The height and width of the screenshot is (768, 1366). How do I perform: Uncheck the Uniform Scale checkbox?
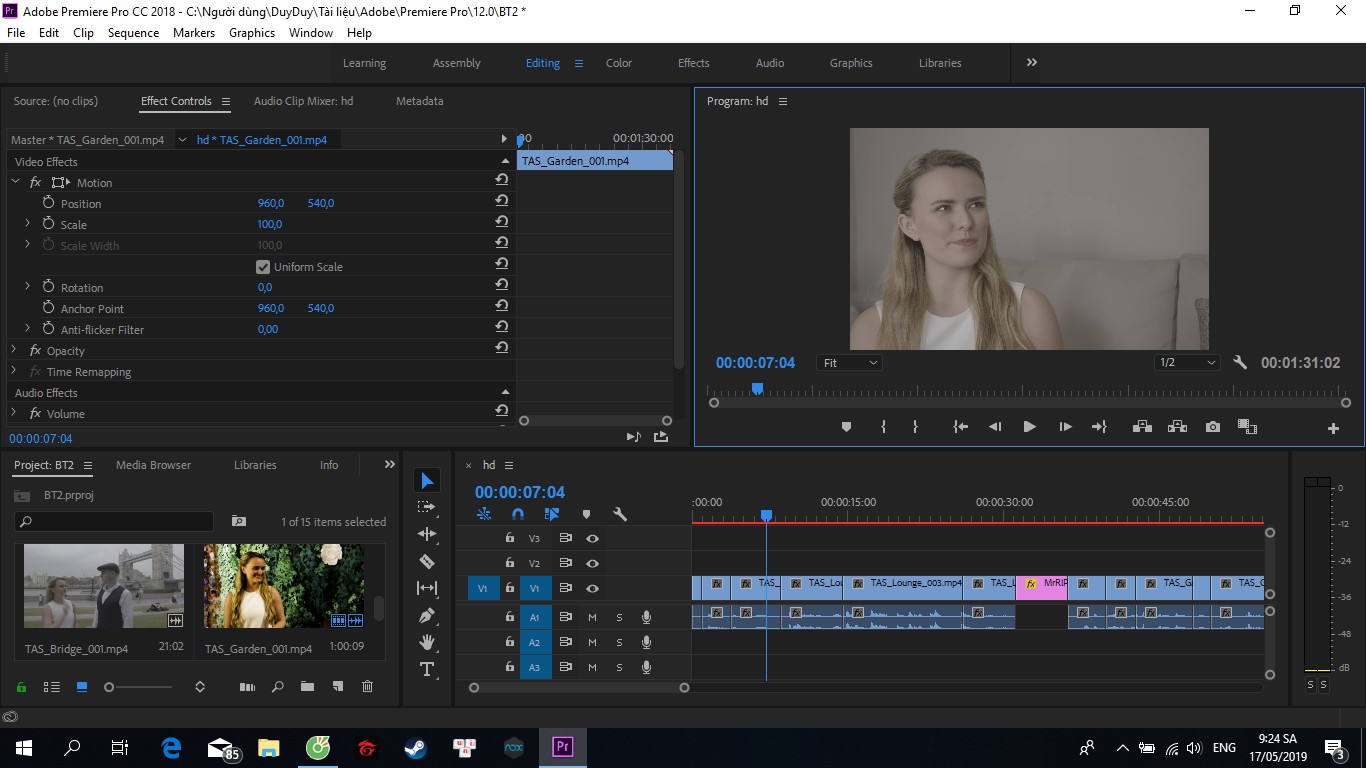coord(263,267)
